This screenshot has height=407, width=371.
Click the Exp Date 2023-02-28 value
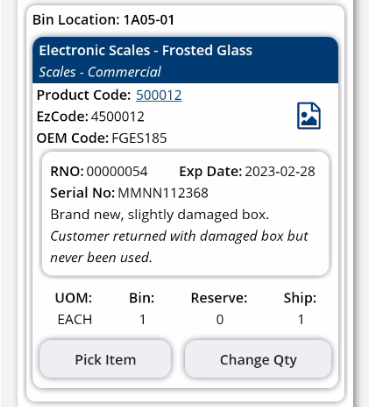[280, 171]
